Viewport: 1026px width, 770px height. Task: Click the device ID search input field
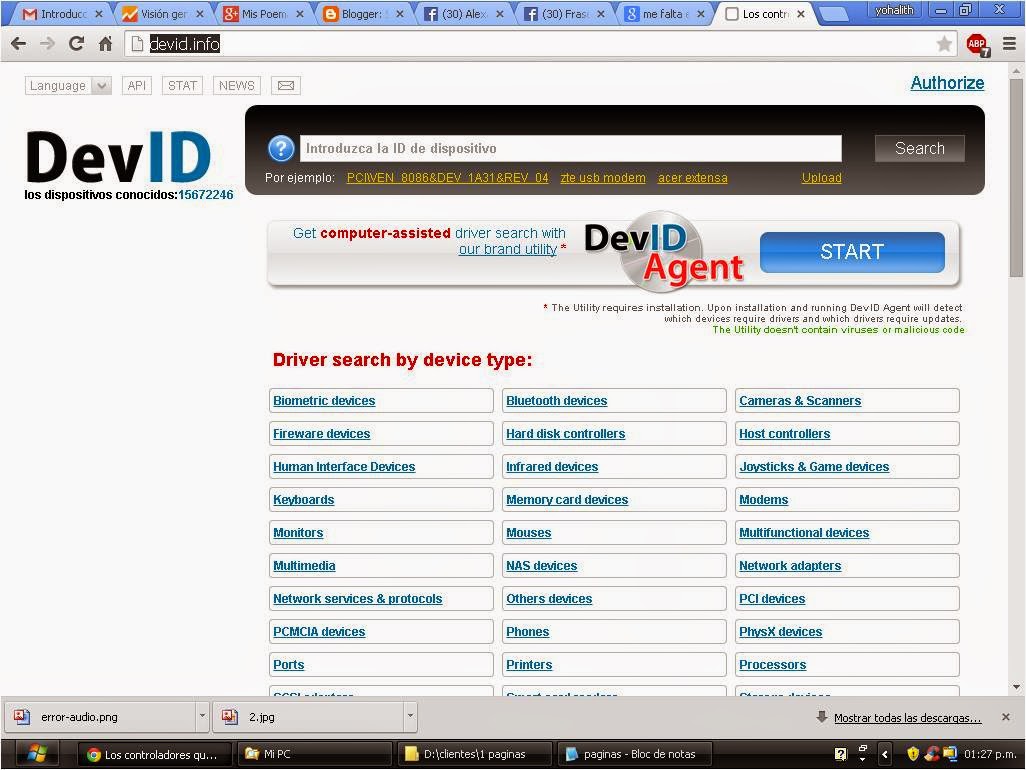[x=571, y=149]
